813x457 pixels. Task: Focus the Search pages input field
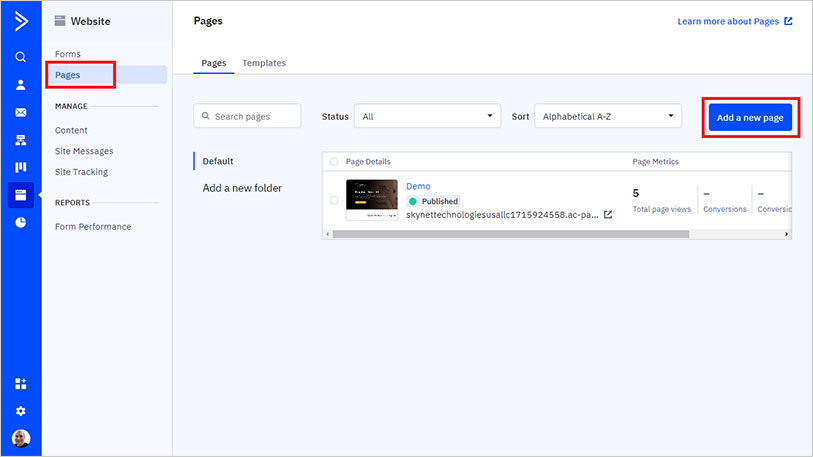[247, 117]
